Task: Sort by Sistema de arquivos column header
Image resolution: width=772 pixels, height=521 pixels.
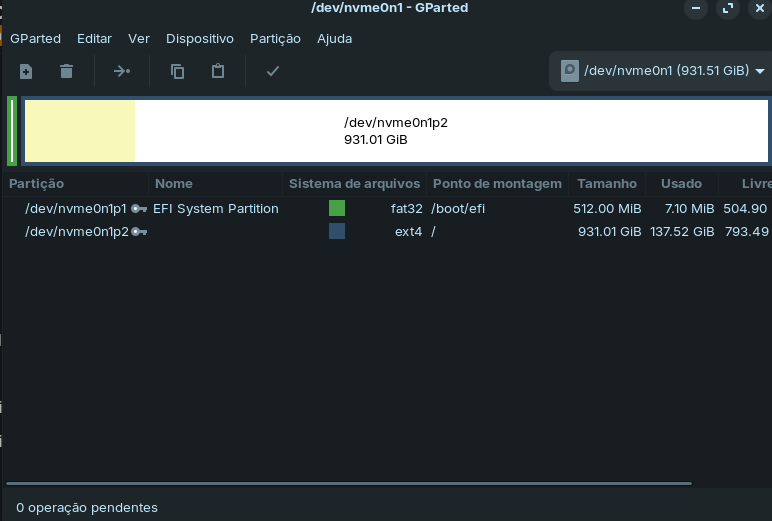Action: [x=354, y=184]
